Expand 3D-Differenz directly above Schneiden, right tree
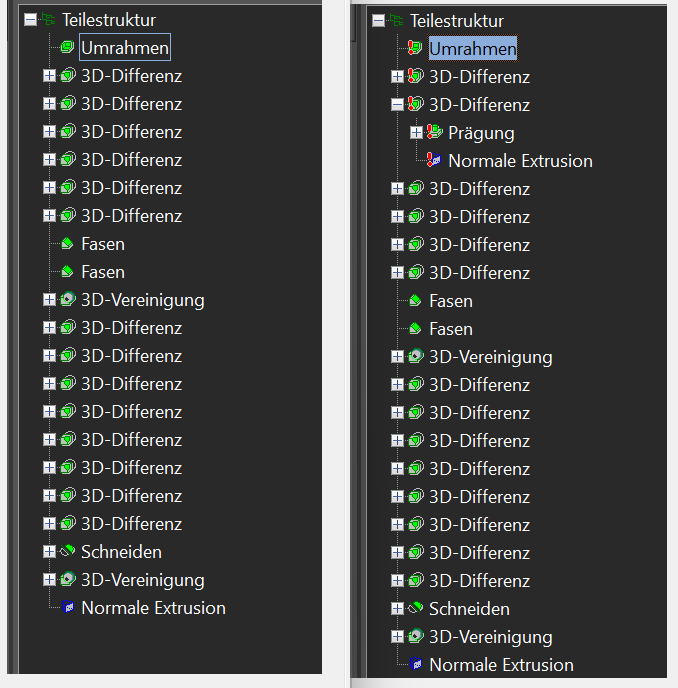Screen dimensions: 678x688 click(398, 580)
